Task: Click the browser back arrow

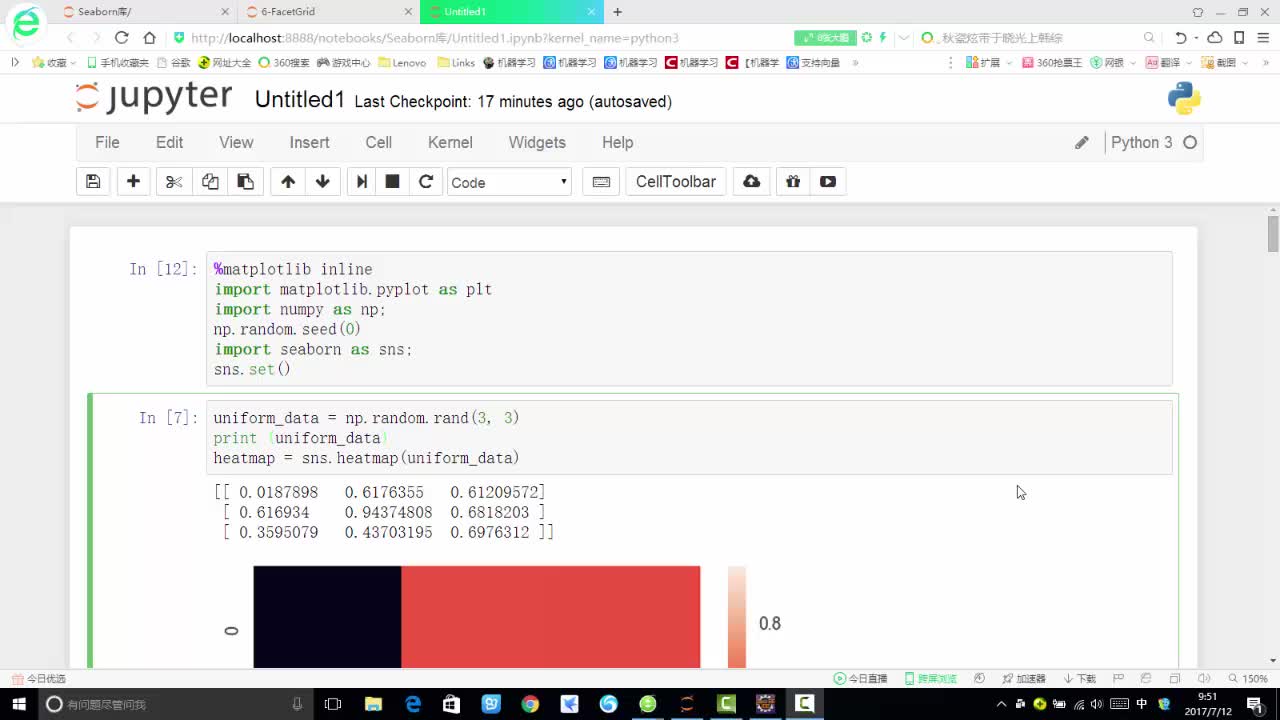Action: [x=70, y=38]
